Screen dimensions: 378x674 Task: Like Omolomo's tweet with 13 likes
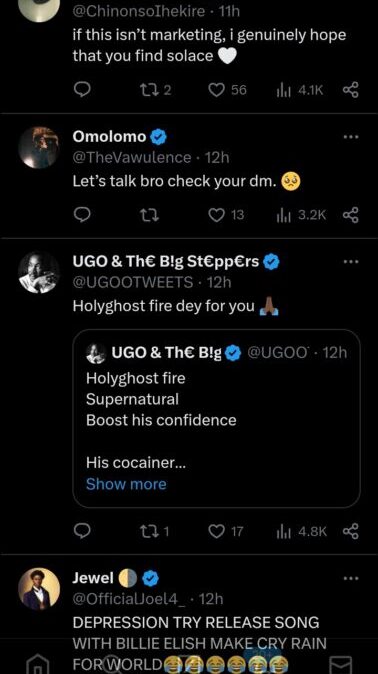[226, 215]
